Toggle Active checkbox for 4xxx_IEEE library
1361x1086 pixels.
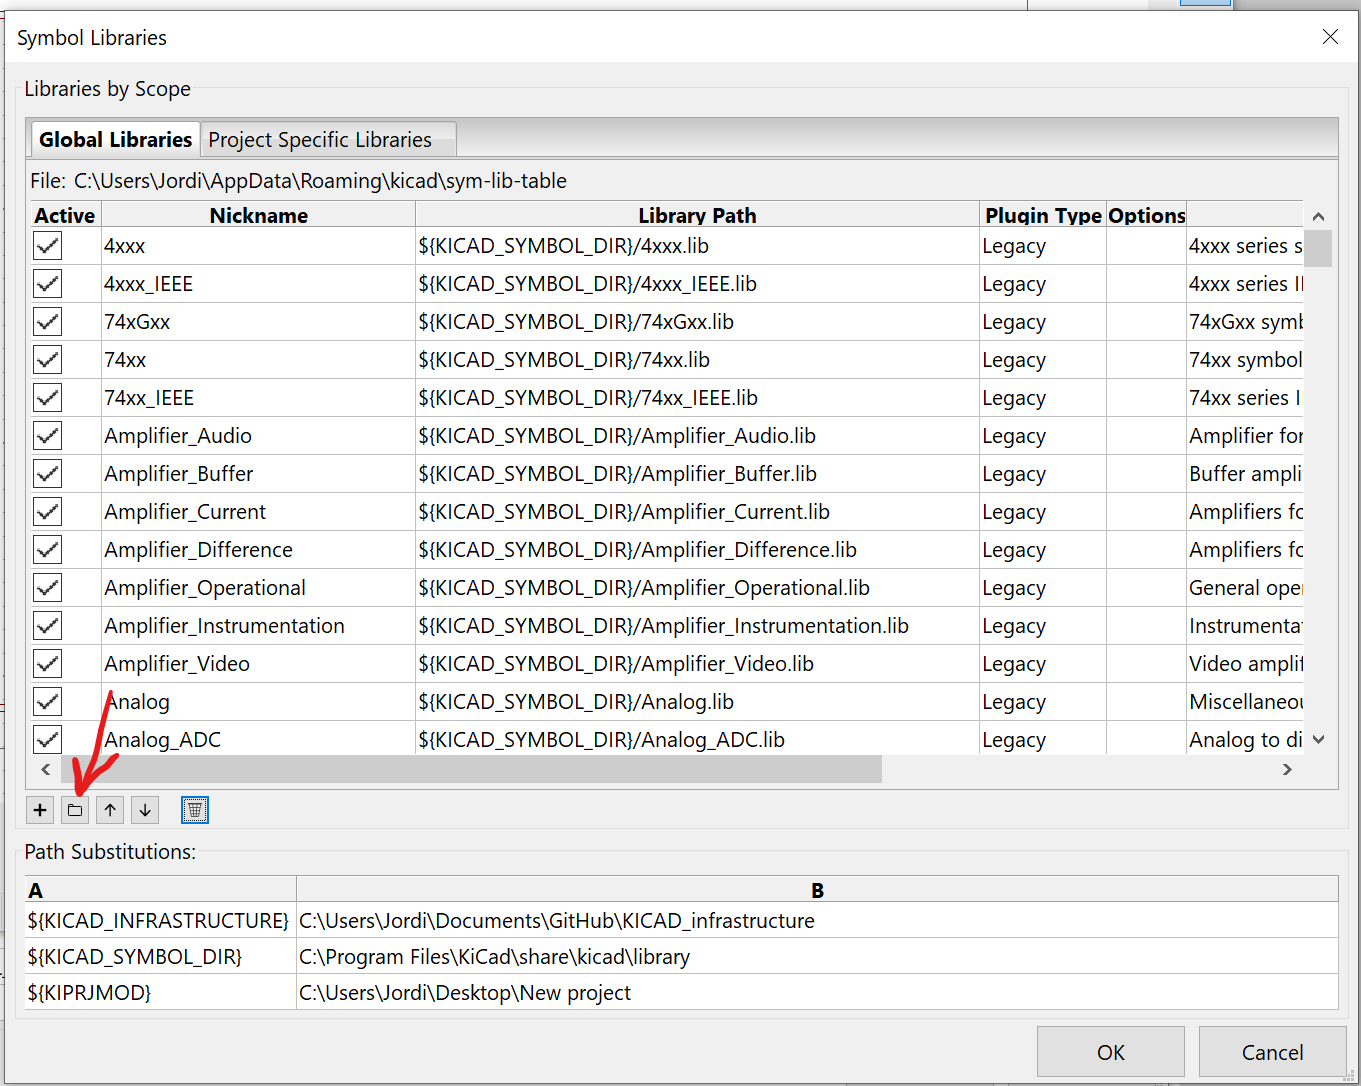click(47, 284)
